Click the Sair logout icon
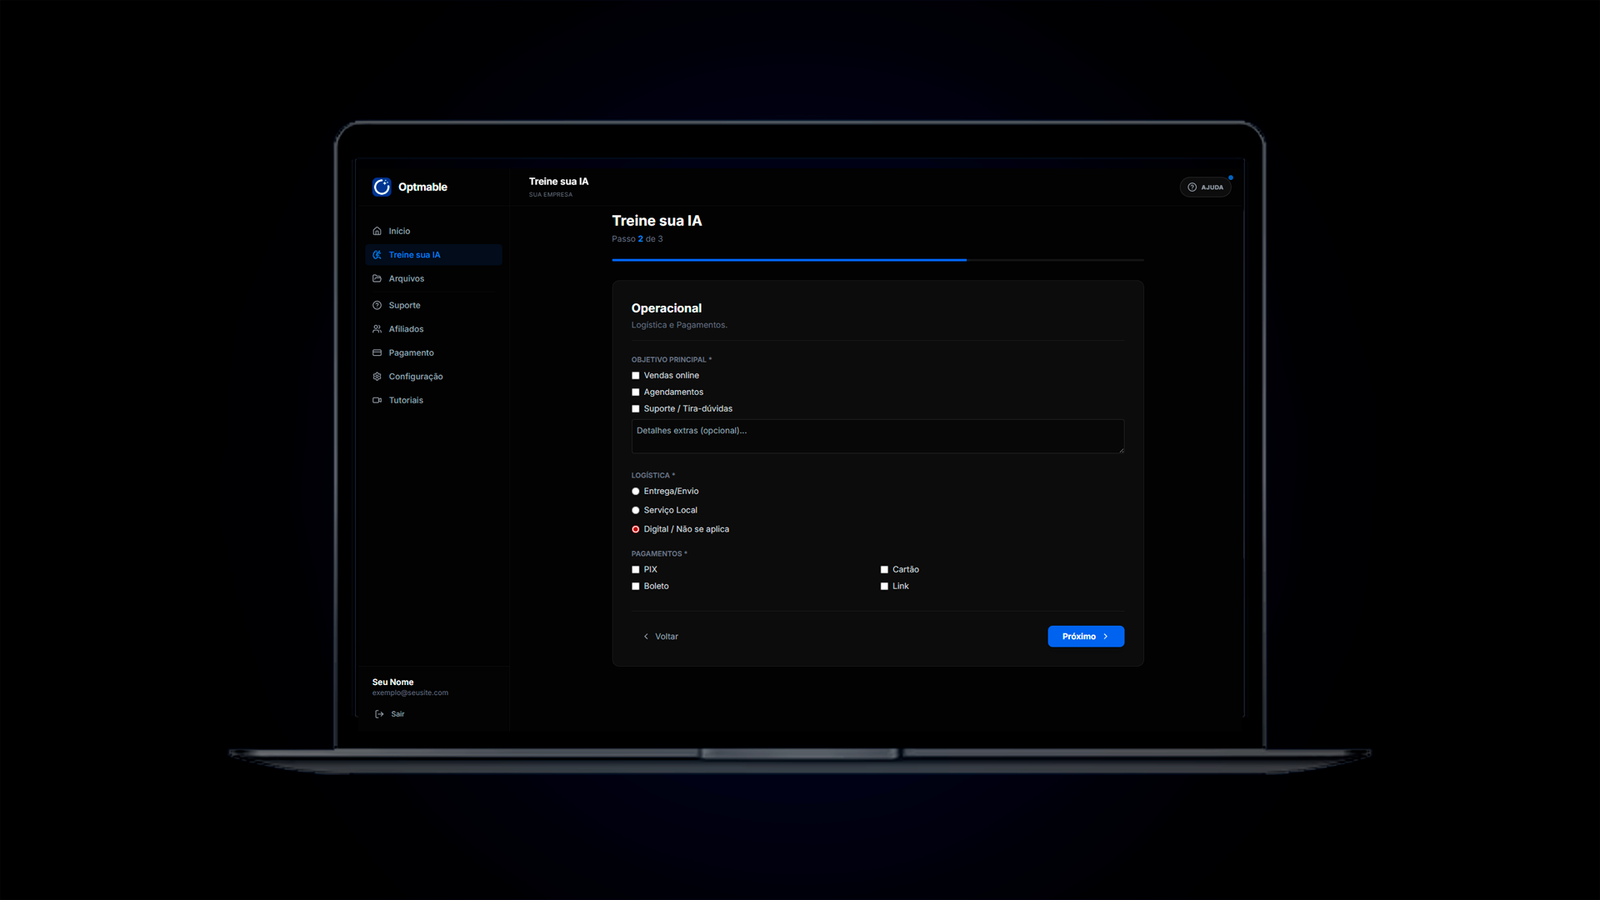Screen dimensions: 1600x900 379,714
